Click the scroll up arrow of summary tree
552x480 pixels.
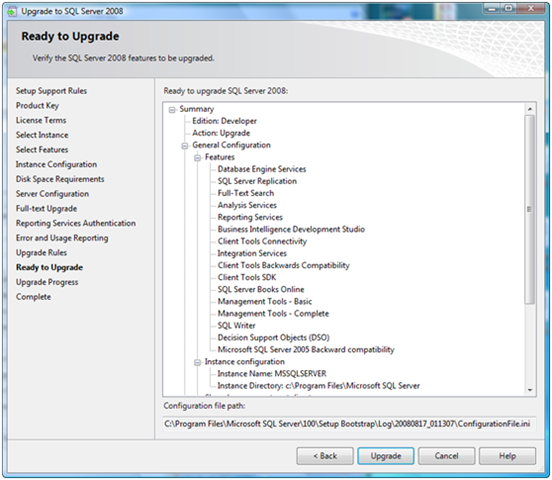(529, 109)
